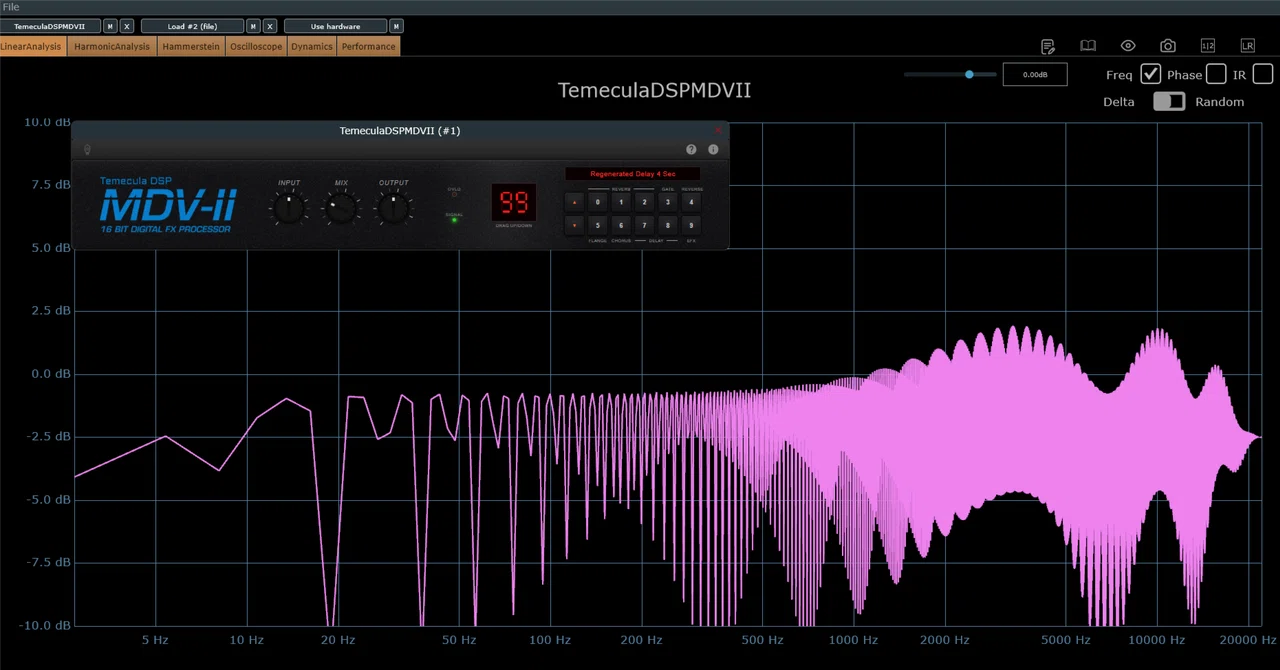1280x670 pixels.
Task: Uncheck the Freq checkbox
Action: click(1151, 74)
